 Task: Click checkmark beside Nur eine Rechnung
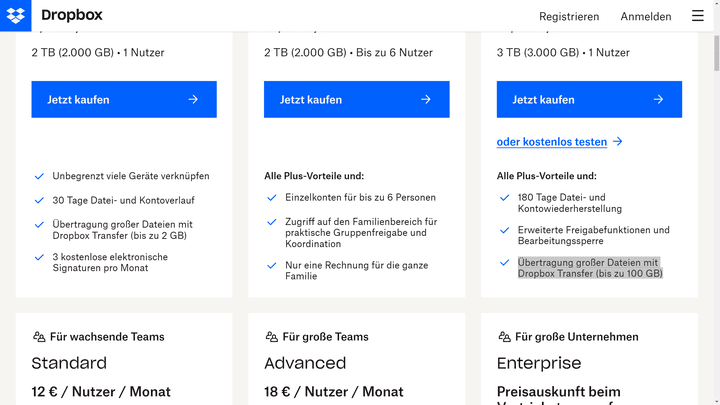tap(272, 265)
